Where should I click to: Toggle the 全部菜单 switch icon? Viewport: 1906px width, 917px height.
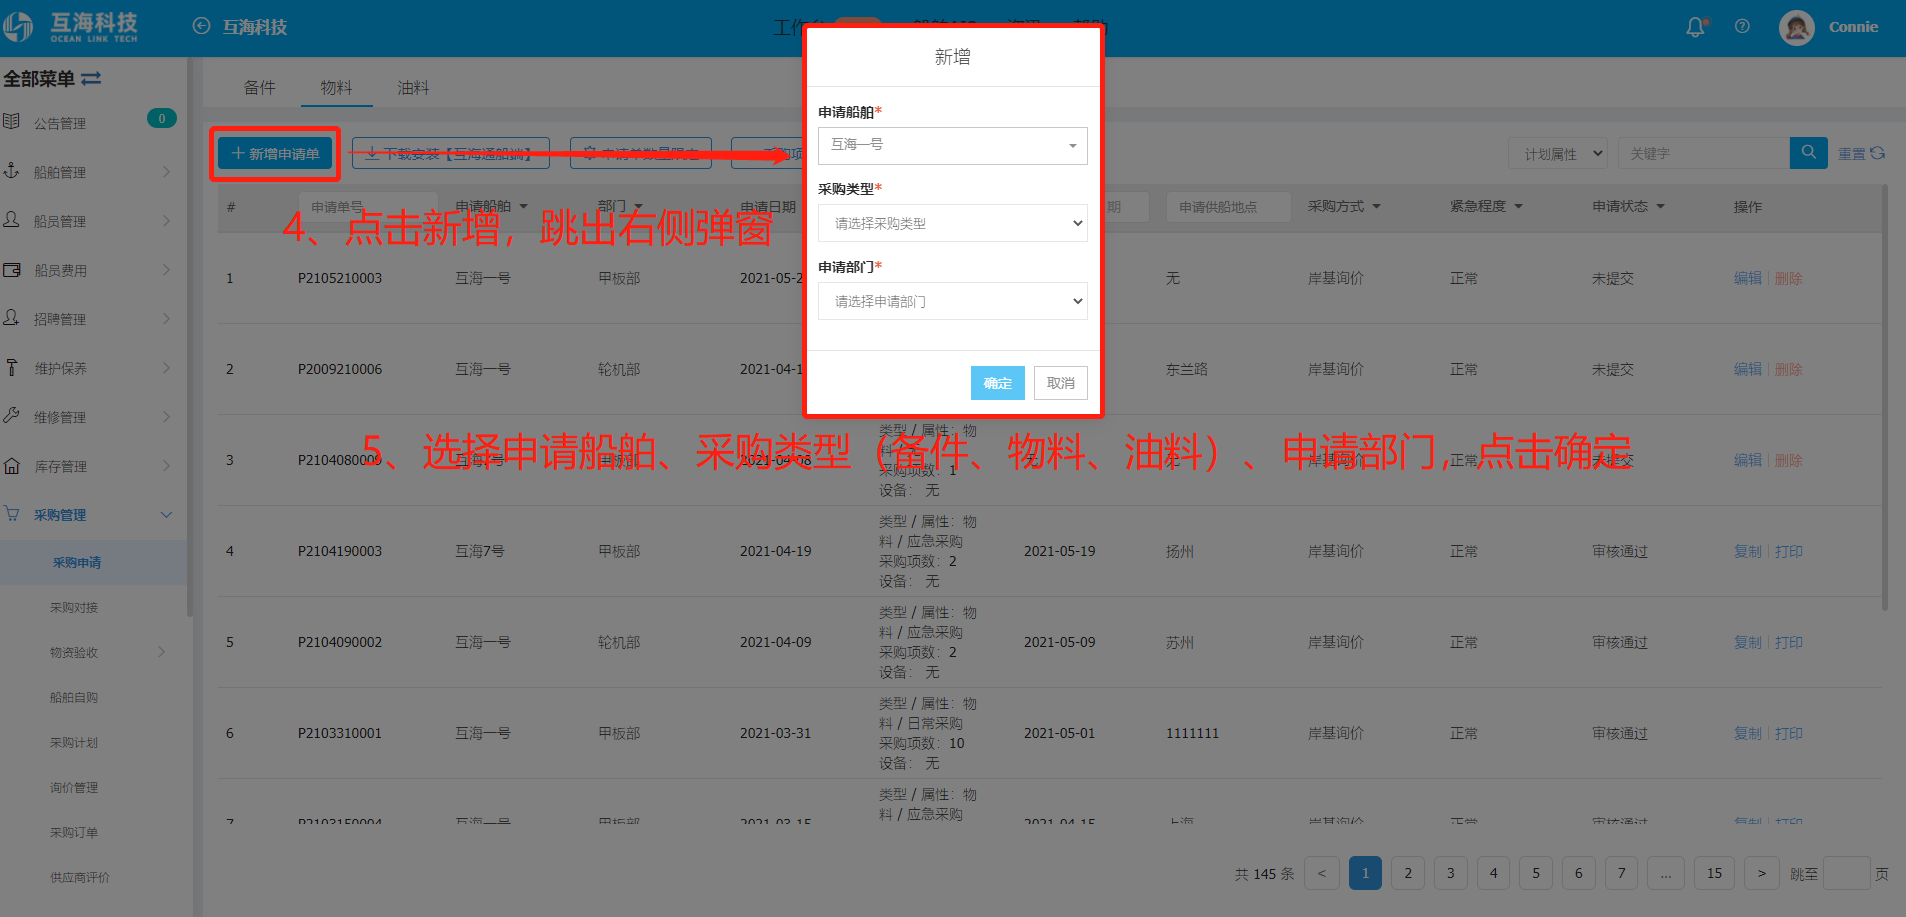tap(91, 78)
